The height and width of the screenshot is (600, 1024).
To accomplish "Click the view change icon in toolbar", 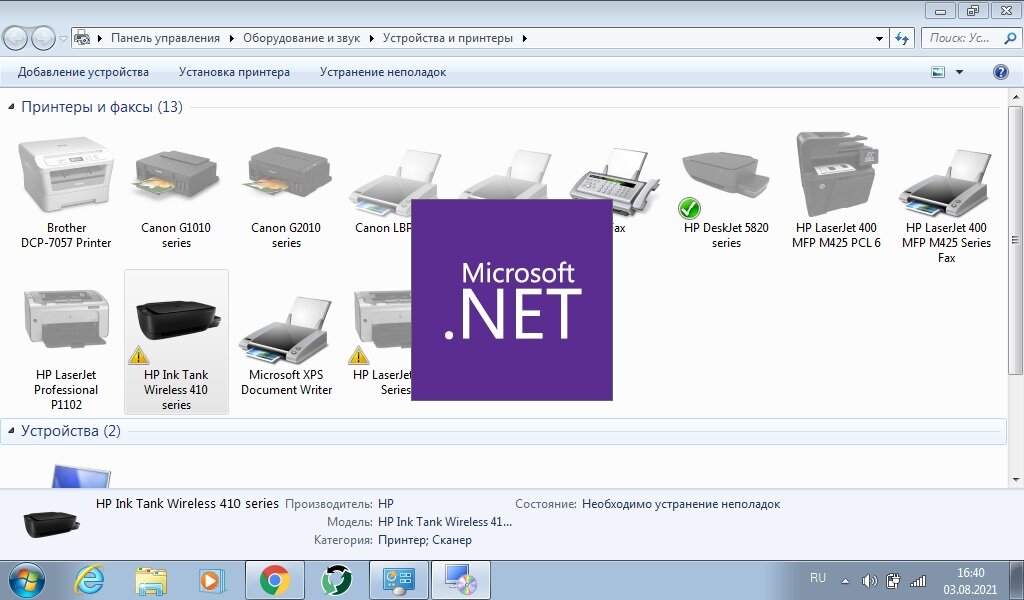I will pyautogui.click(x=938, y=72).
